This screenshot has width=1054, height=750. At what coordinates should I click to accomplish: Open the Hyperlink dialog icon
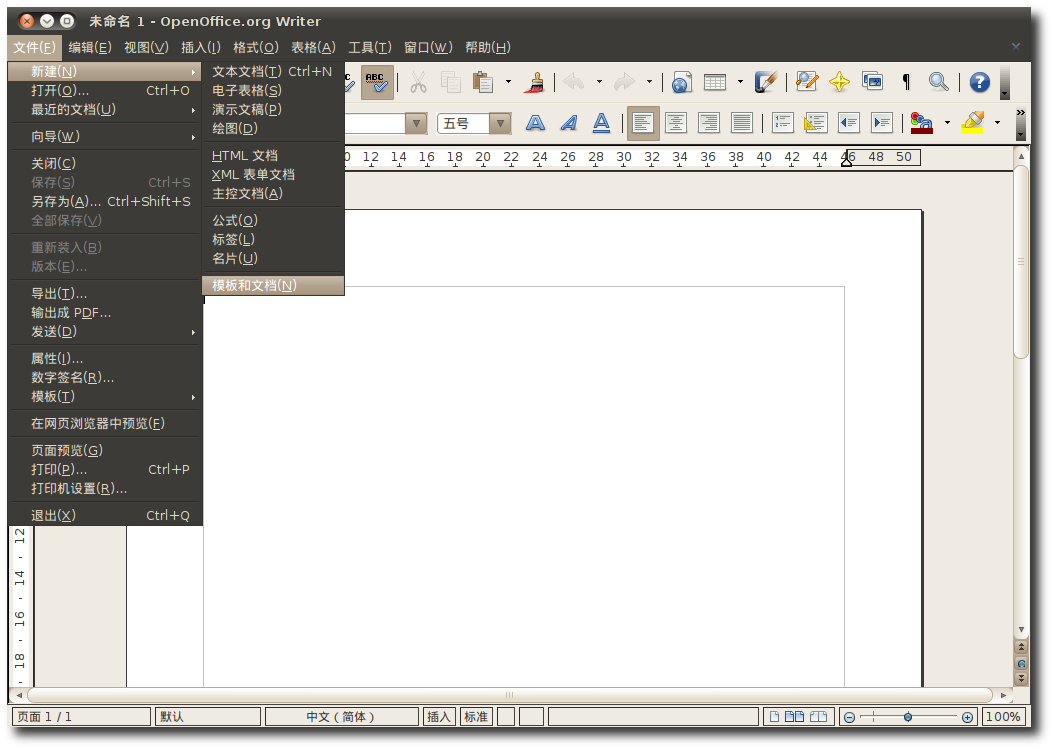tap(682, 82)
